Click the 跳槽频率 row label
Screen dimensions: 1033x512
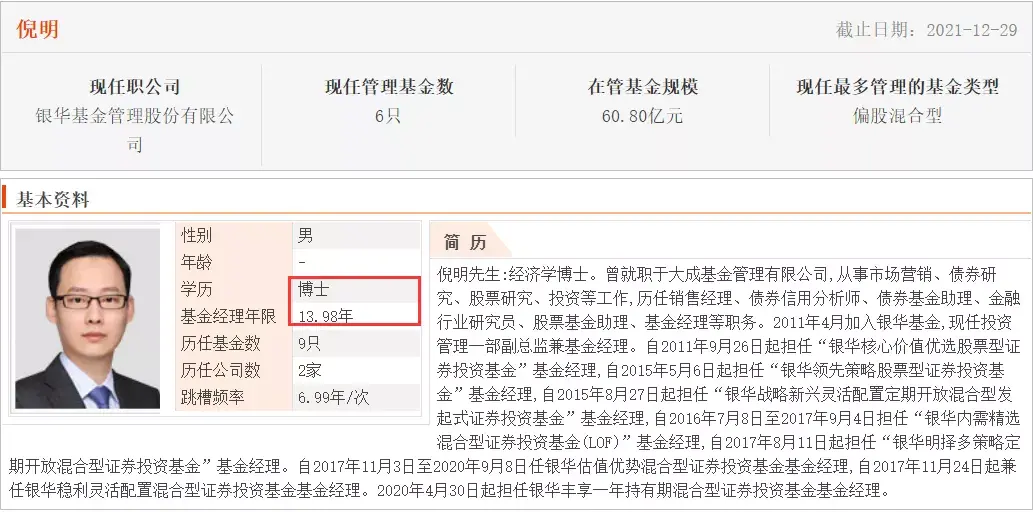pyautogui.click(x=212, y=397)
